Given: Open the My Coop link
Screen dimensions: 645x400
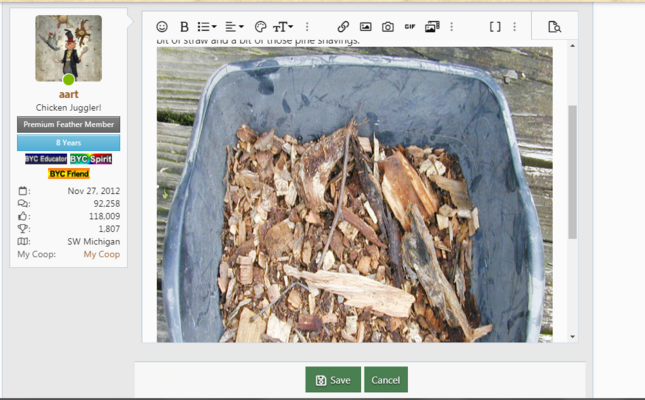Looking at the screenshot, I should coord(101,255).
